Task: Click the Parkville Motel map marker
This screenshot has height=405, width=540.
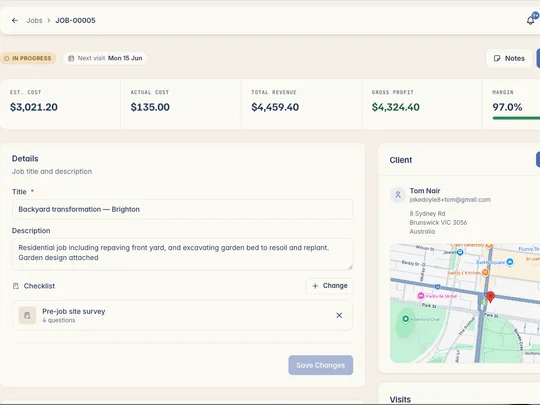Action: (x=420, y=296)
